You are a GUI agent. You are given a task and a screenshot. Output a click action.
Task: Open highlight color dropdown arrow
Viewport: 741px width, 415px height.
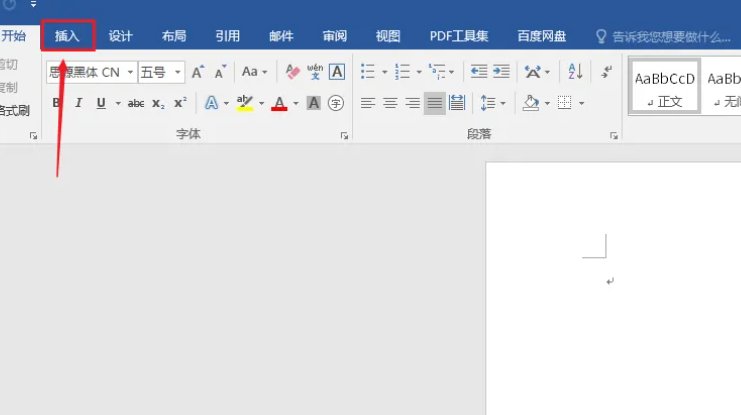(x=261, y=103)
